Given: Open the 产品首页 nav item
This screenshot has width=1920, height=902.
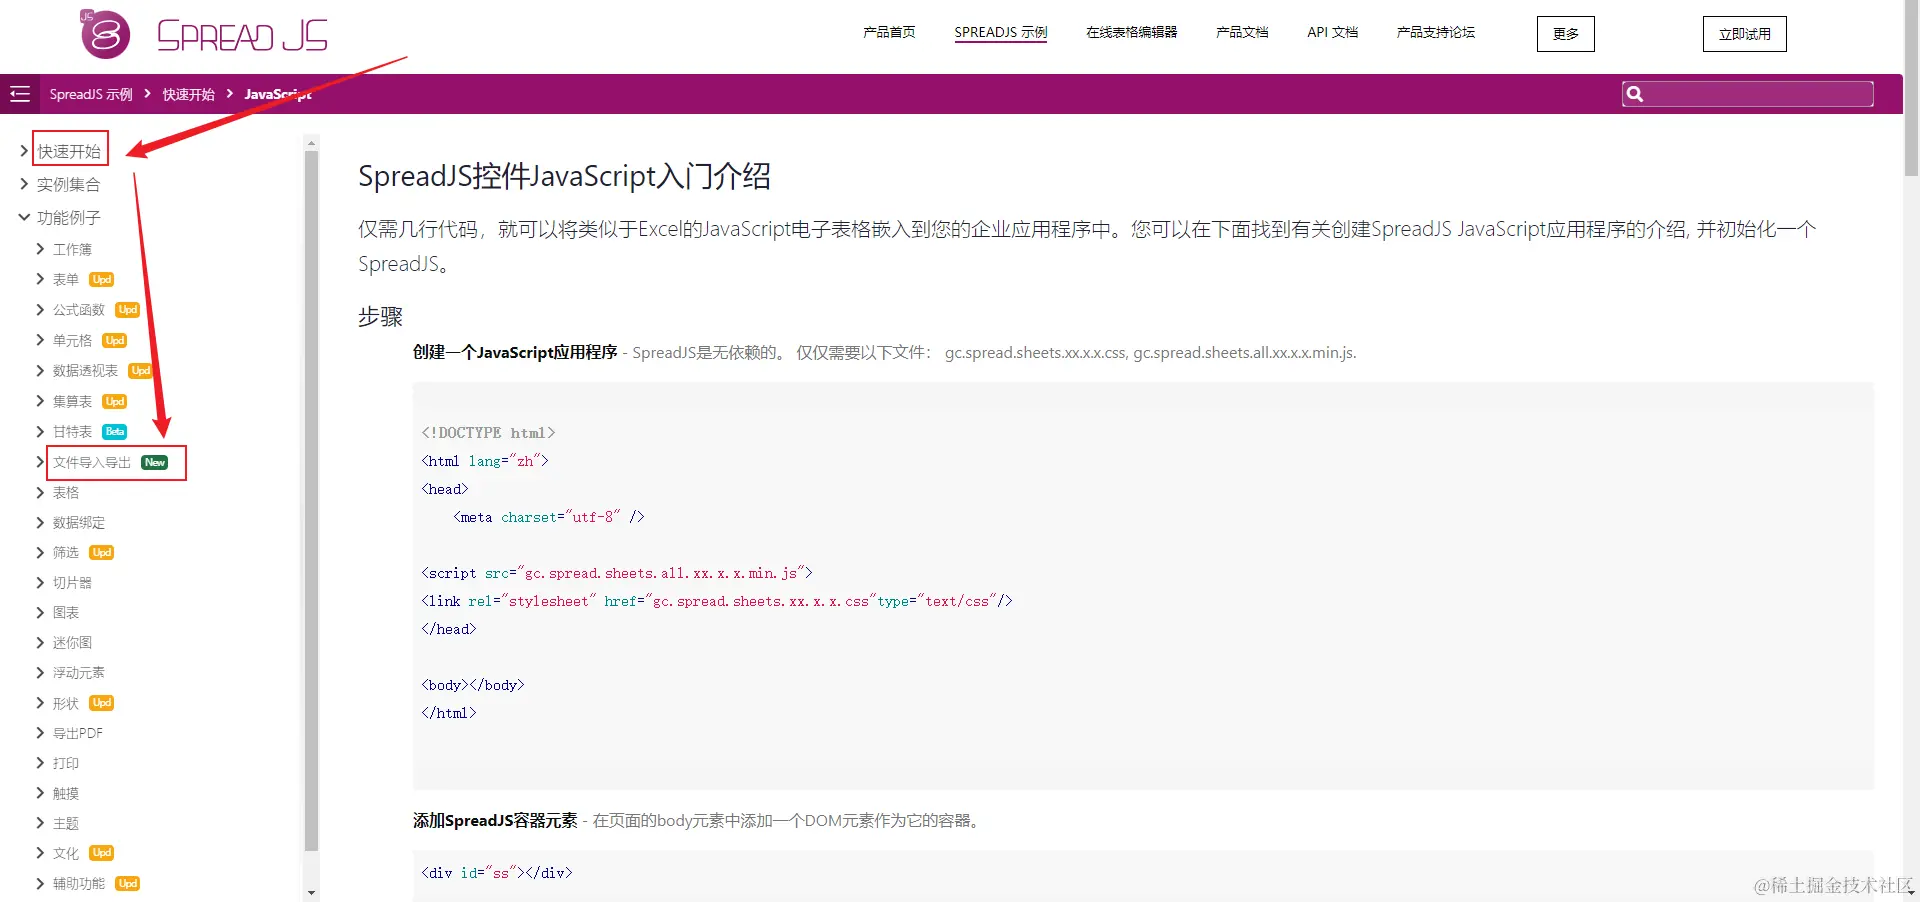Looking at the screenshot, I should [x=889, y=32].
